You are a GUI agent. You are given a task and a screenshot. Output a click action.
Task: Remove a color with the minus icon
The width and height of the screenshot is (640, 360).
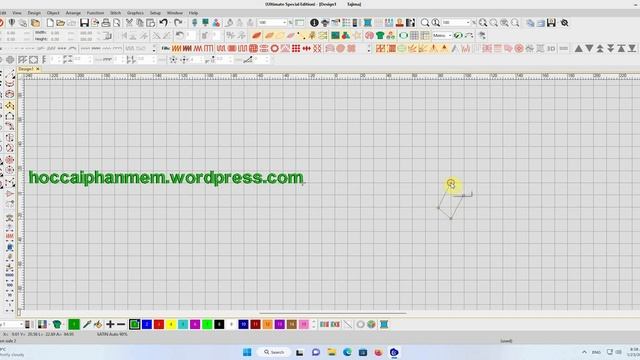121,324
